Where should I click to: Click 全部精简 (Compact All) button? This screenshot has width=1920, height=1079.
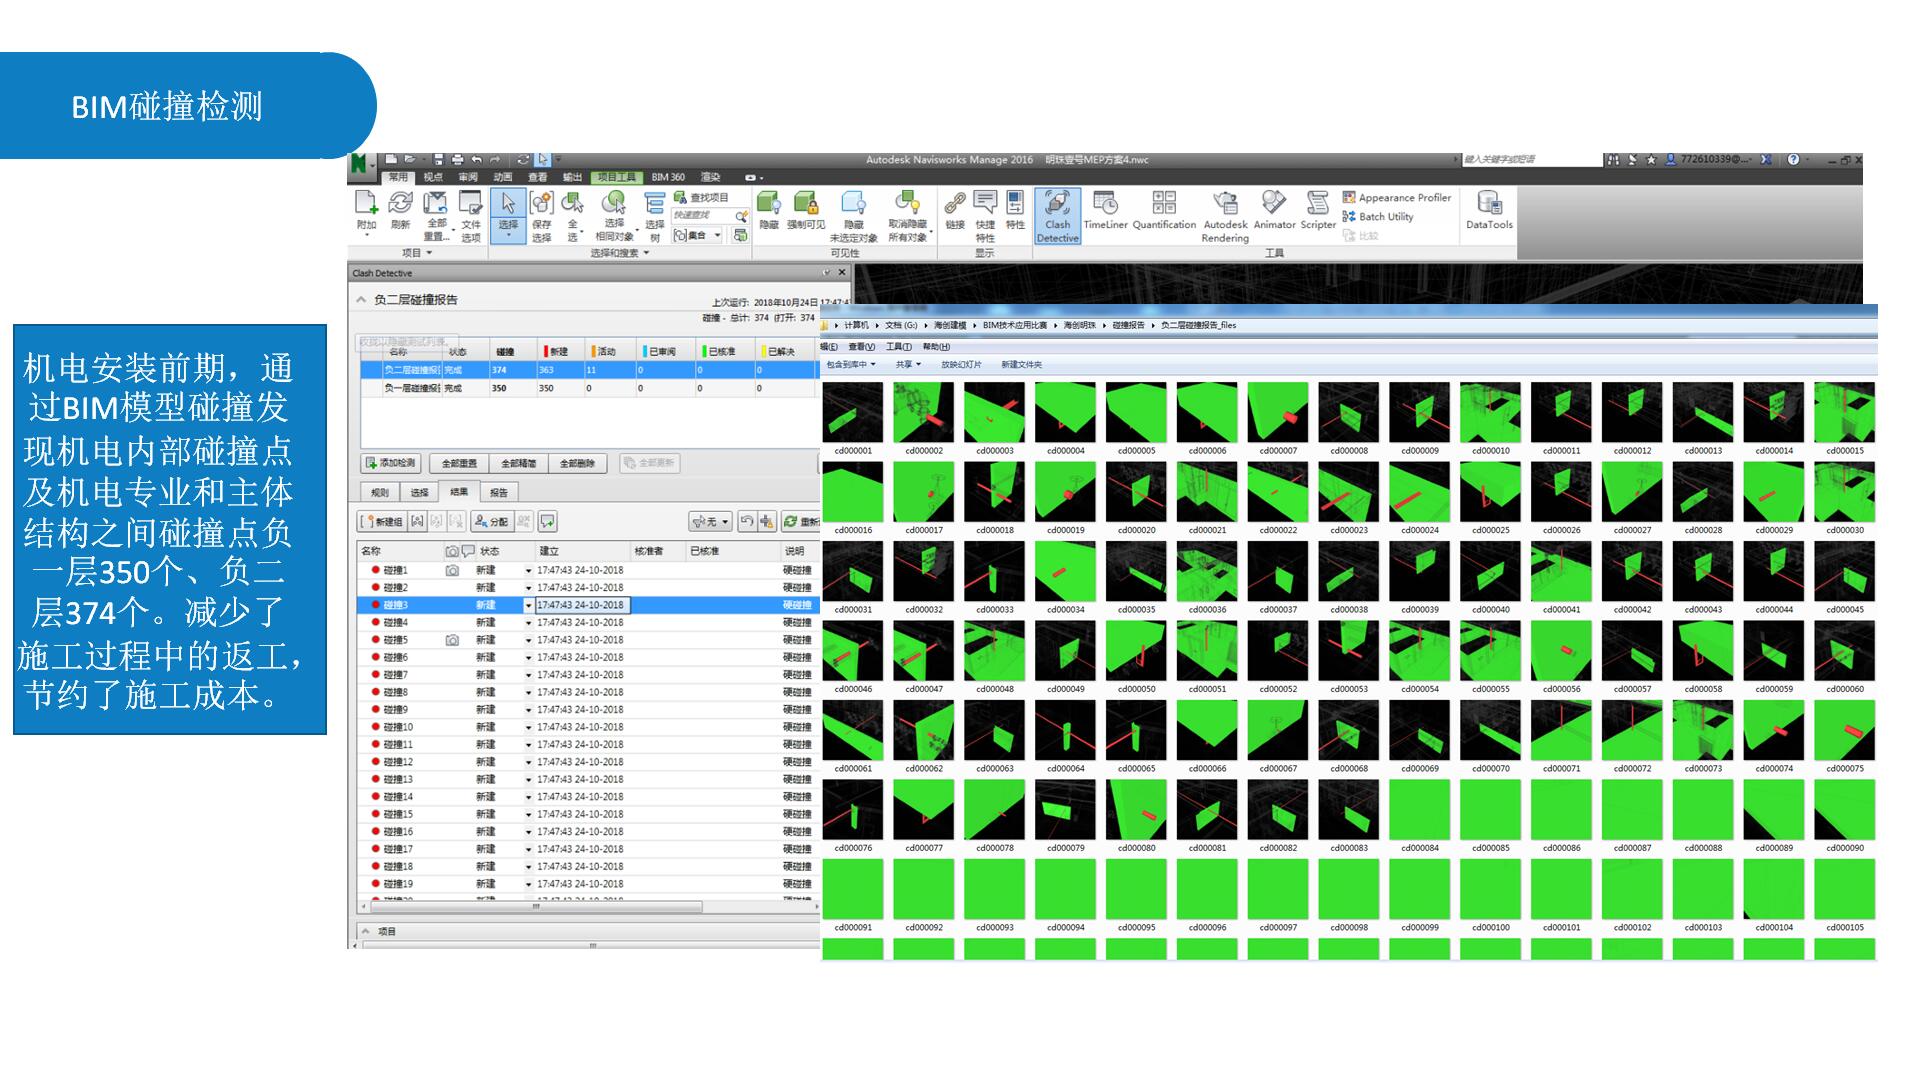(x=518, y=463)
